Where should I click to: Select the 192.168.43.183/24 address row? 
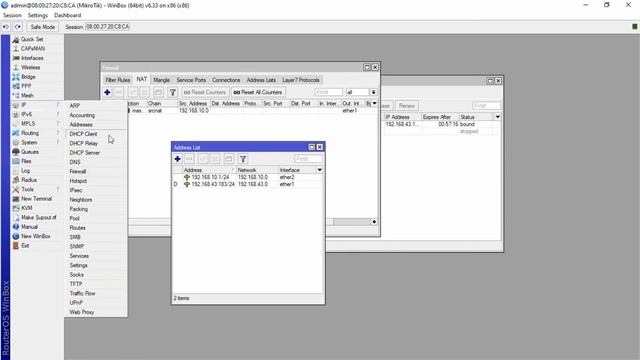247,184
